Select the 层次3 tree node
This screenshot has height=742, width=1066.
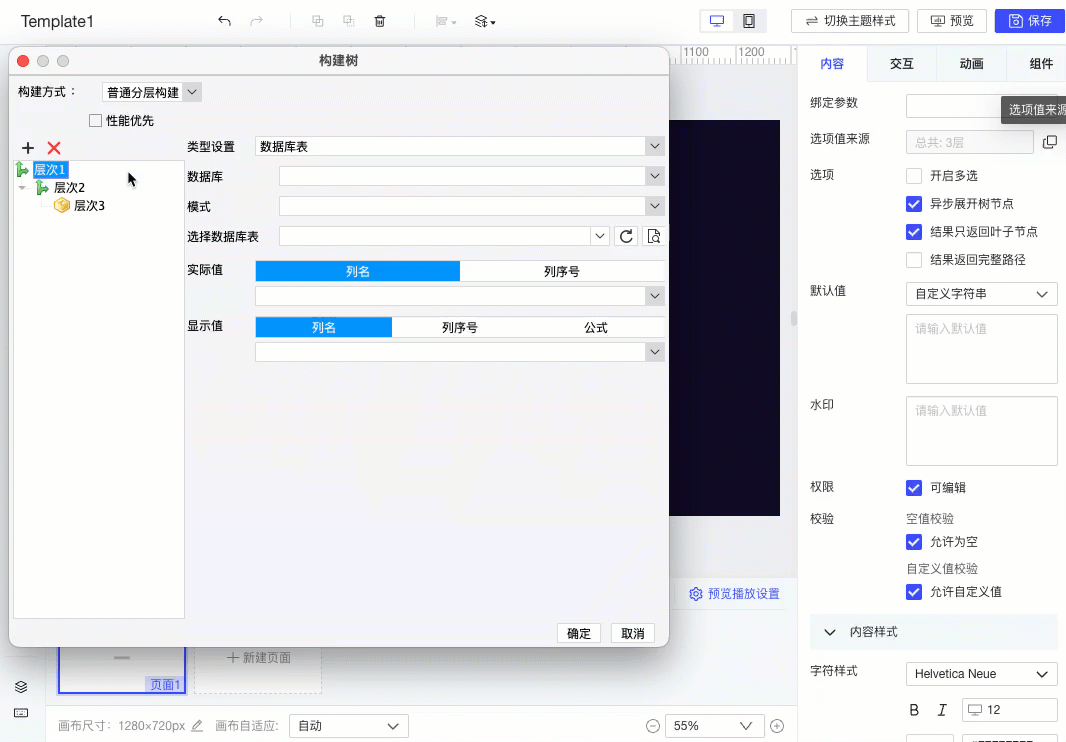[x=89, y=205]
